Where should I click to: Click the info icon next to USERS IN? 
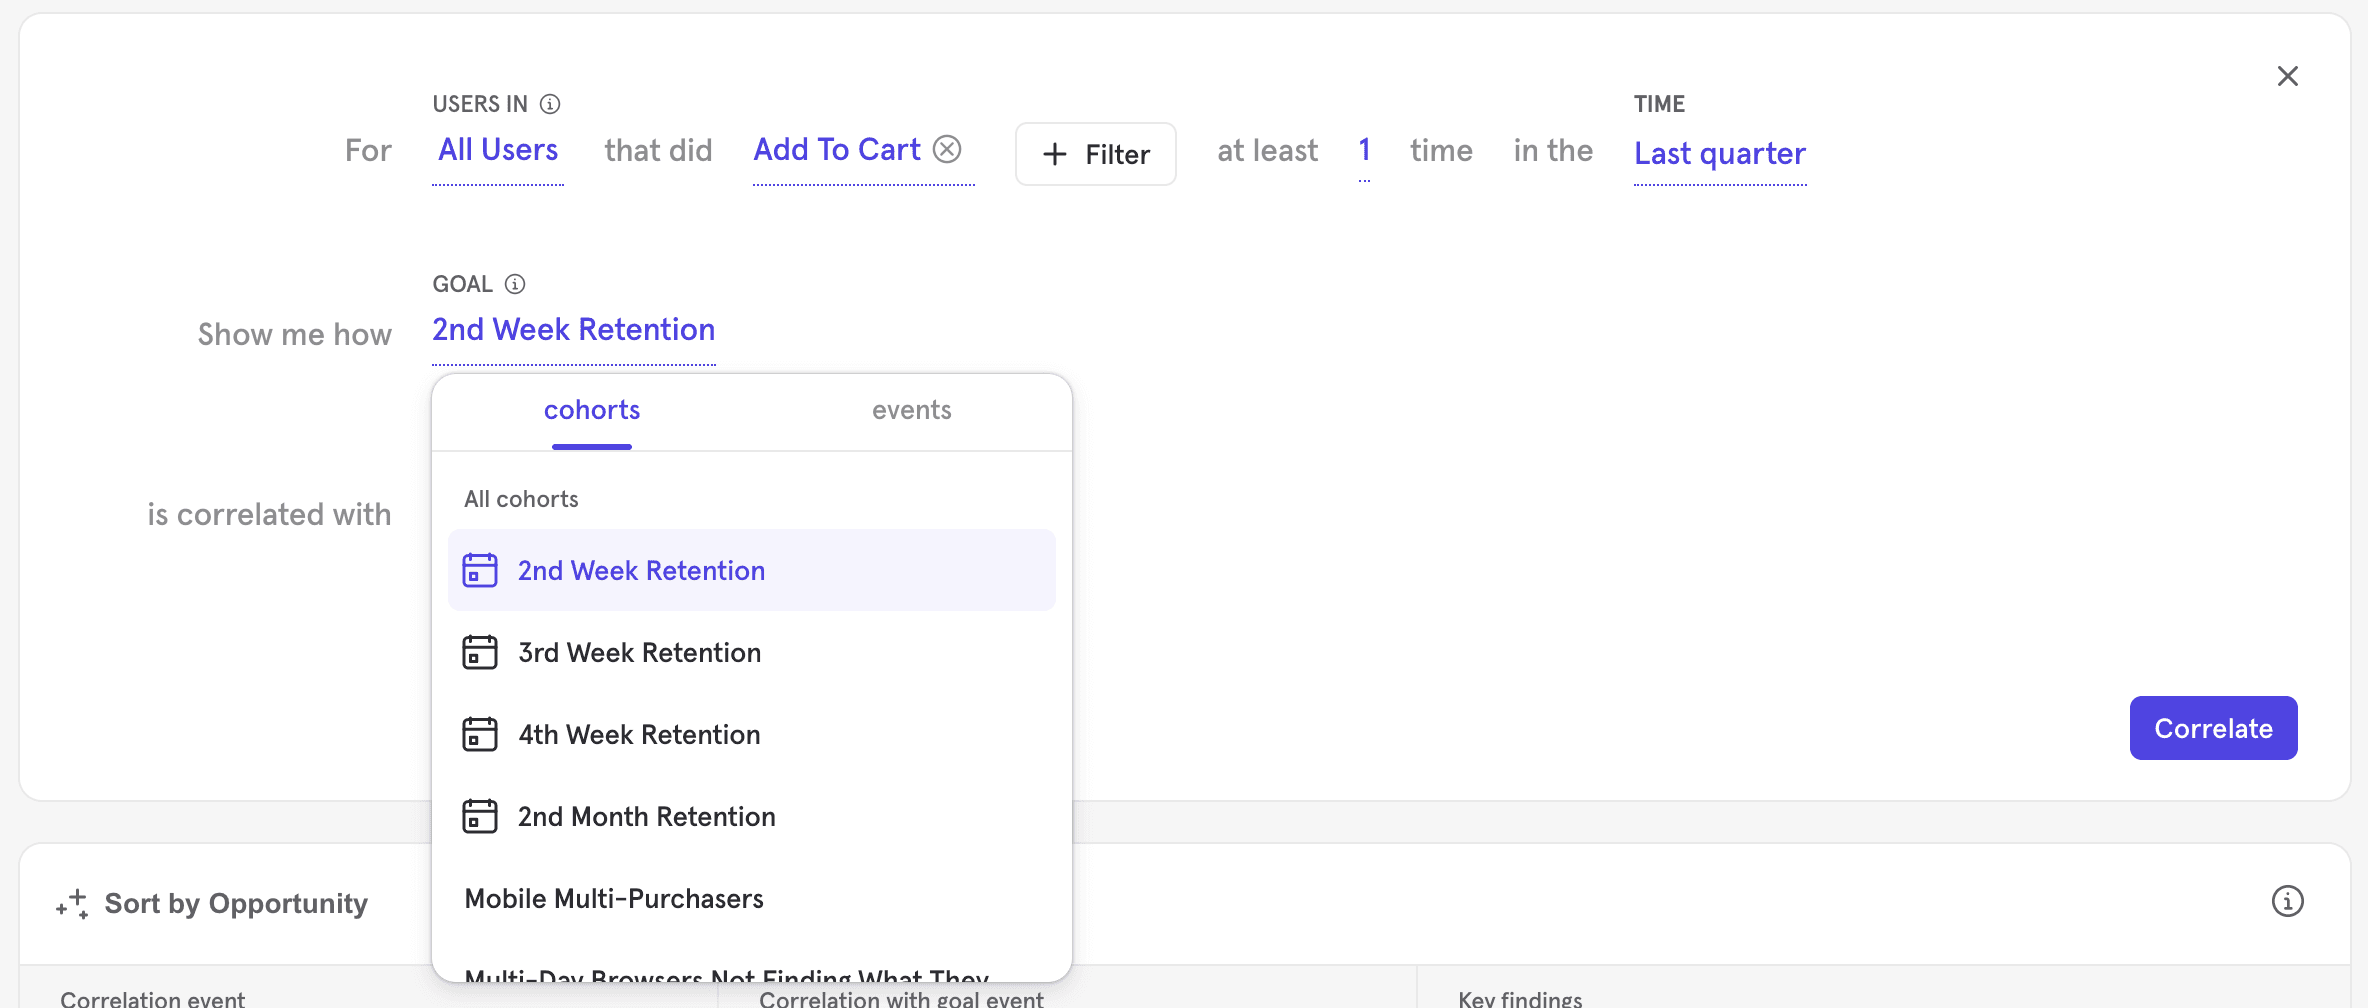[x=550, y=103]
